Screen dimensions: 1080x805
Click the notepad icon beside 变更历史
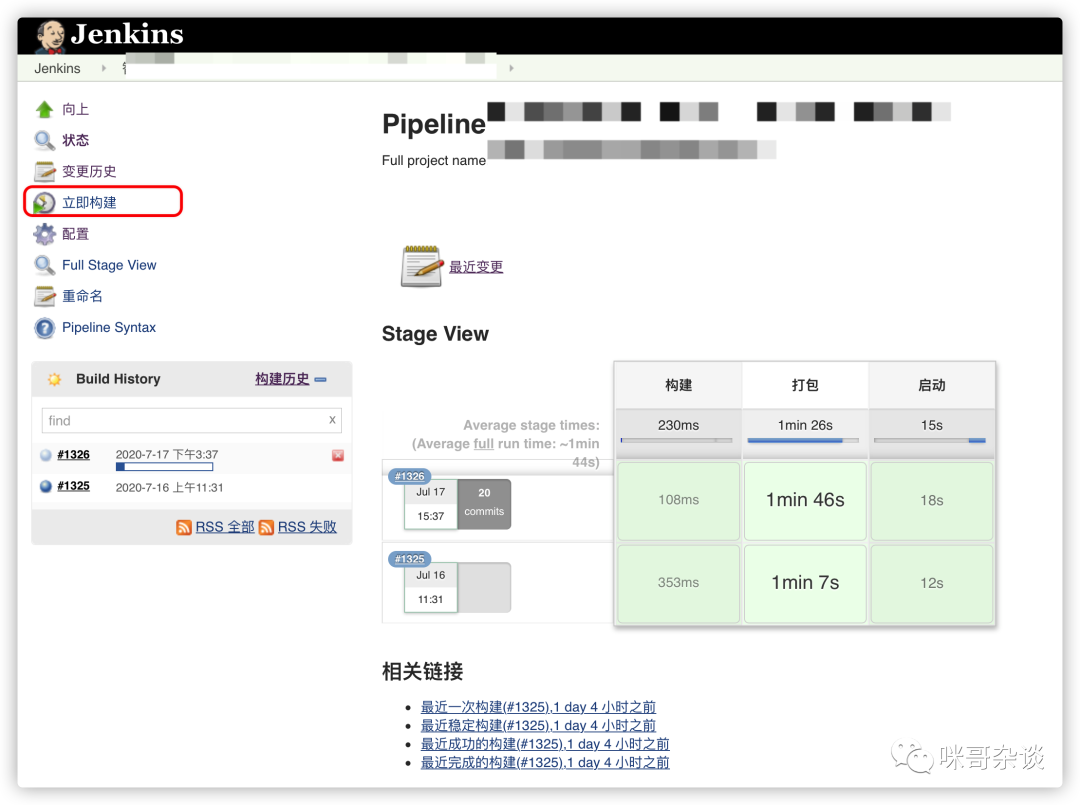[x=45, y=171]
